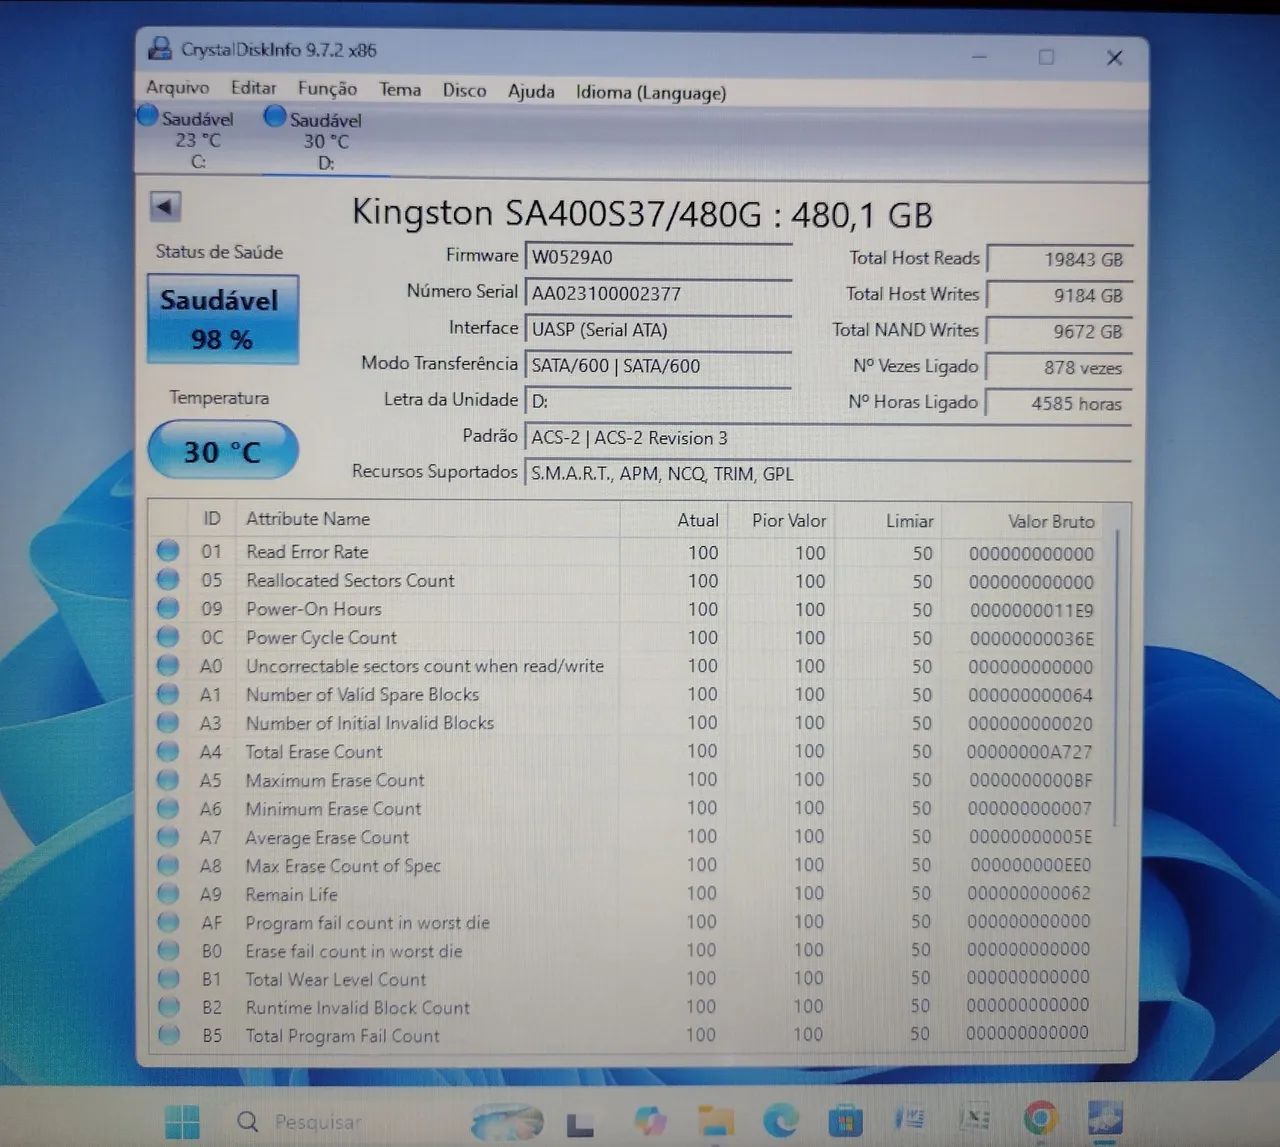Viewport: 1280px width, 1147px height.
Task: Click the Nº Horas Ligado value 4585 horas
Action: [1060, 403]
